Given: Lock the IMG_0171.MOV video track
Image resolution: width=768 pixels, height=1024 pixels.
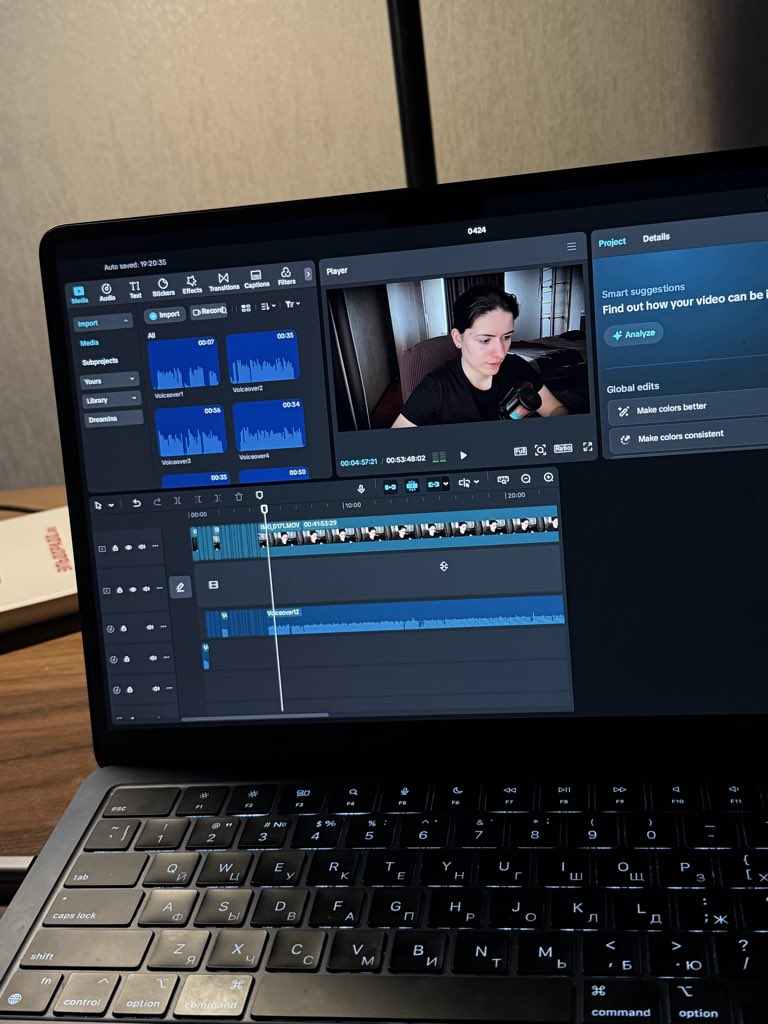Looking at the screenshot, I should point(115,548).
